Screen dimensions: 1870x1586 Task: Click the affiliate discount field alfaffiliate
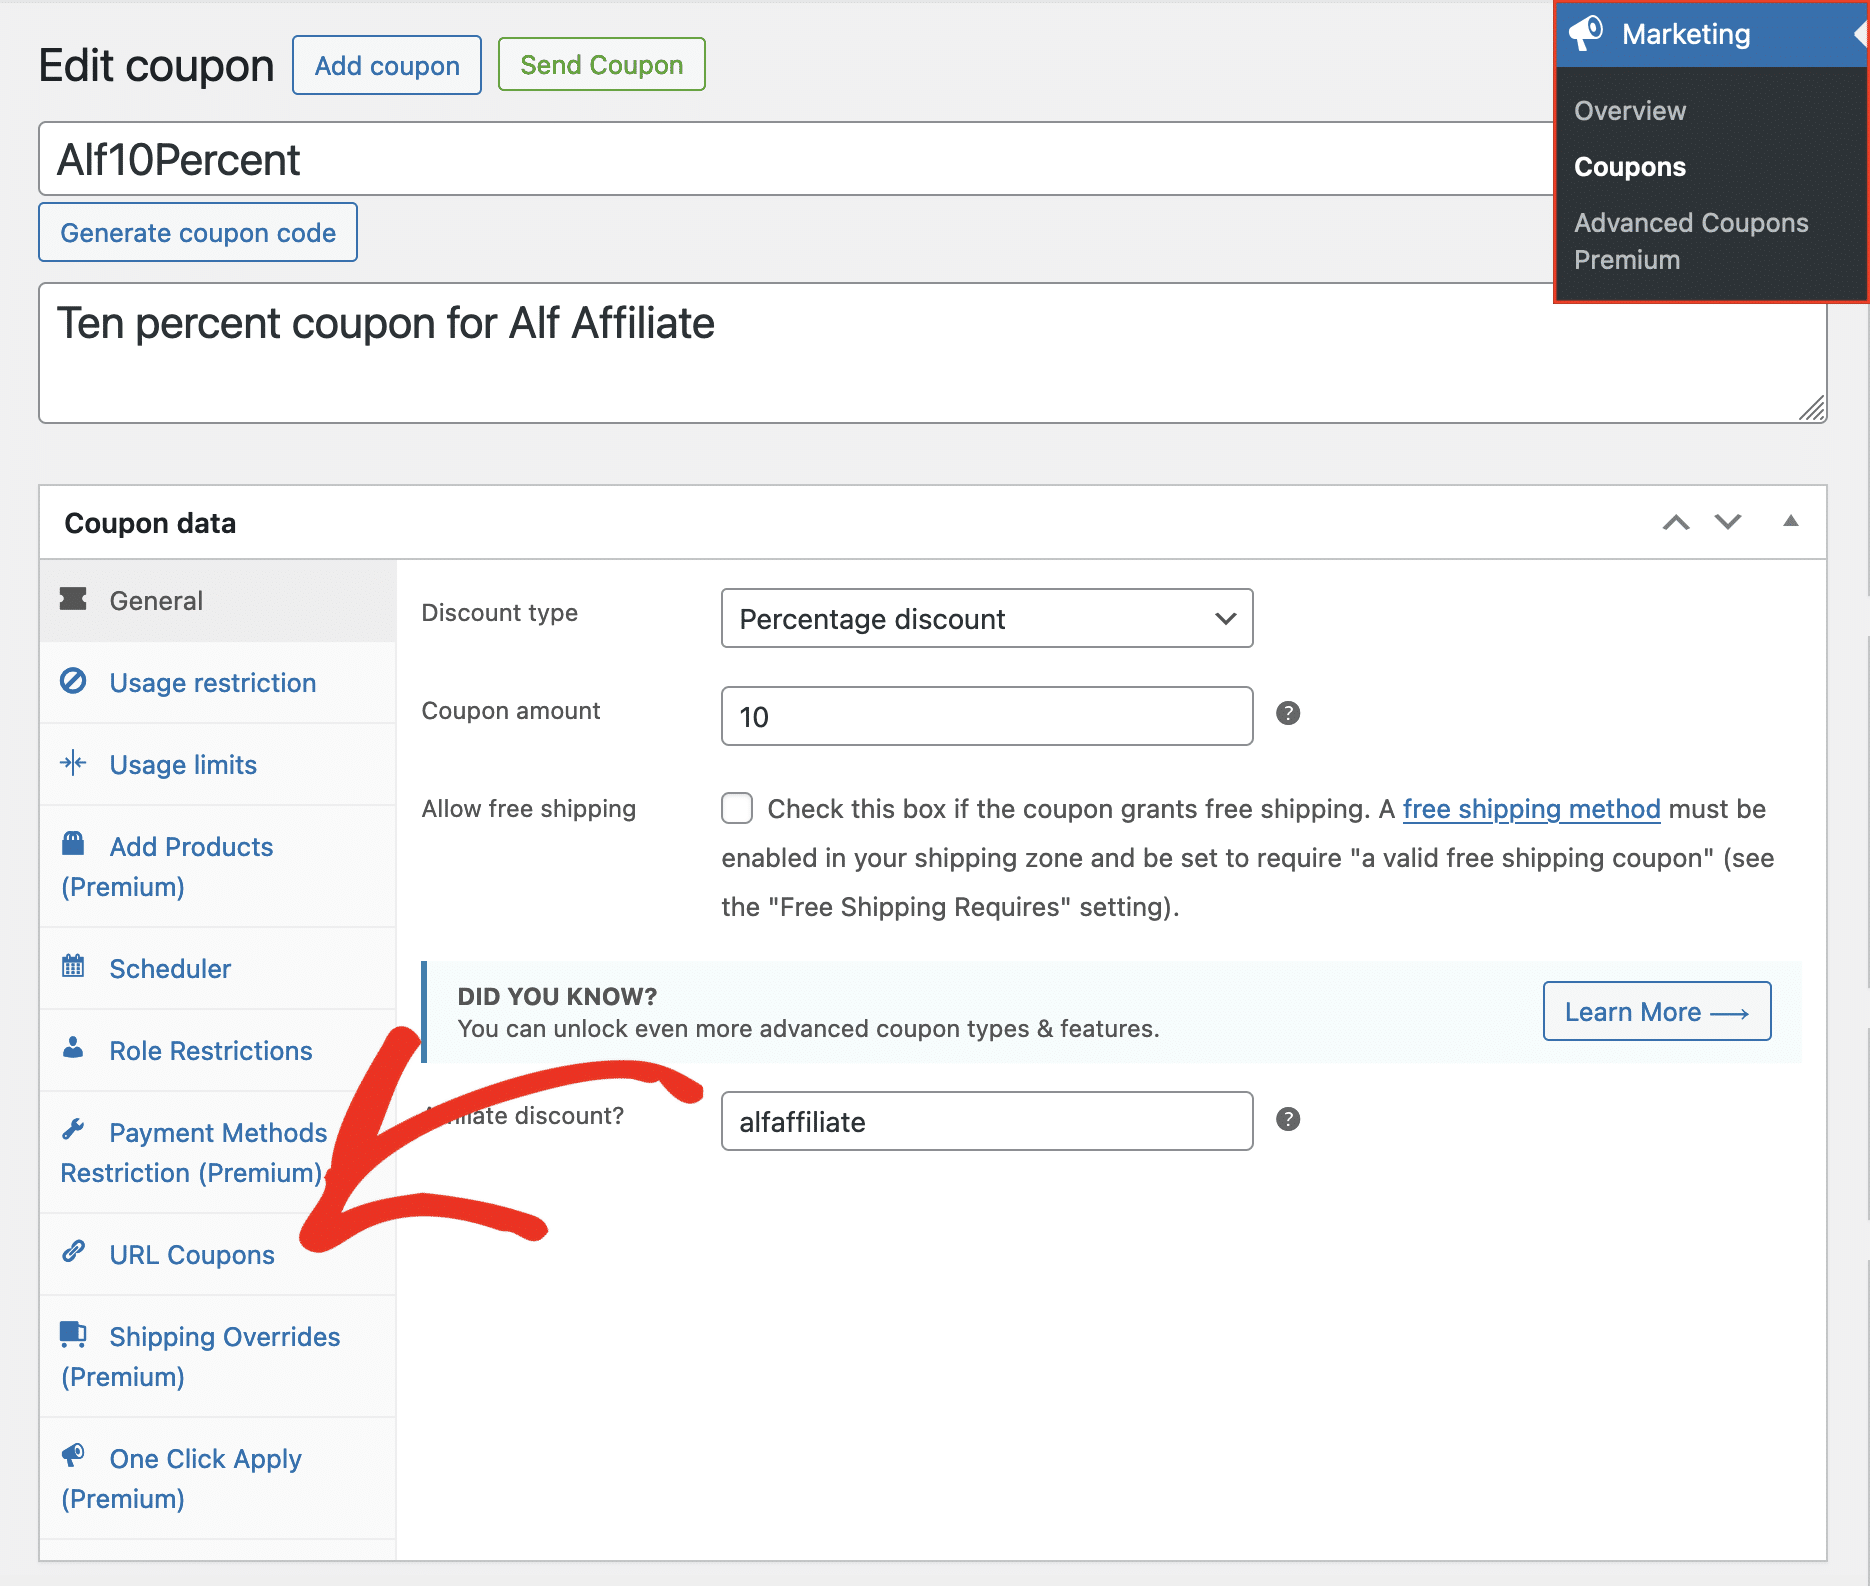tap(987, 1121)
